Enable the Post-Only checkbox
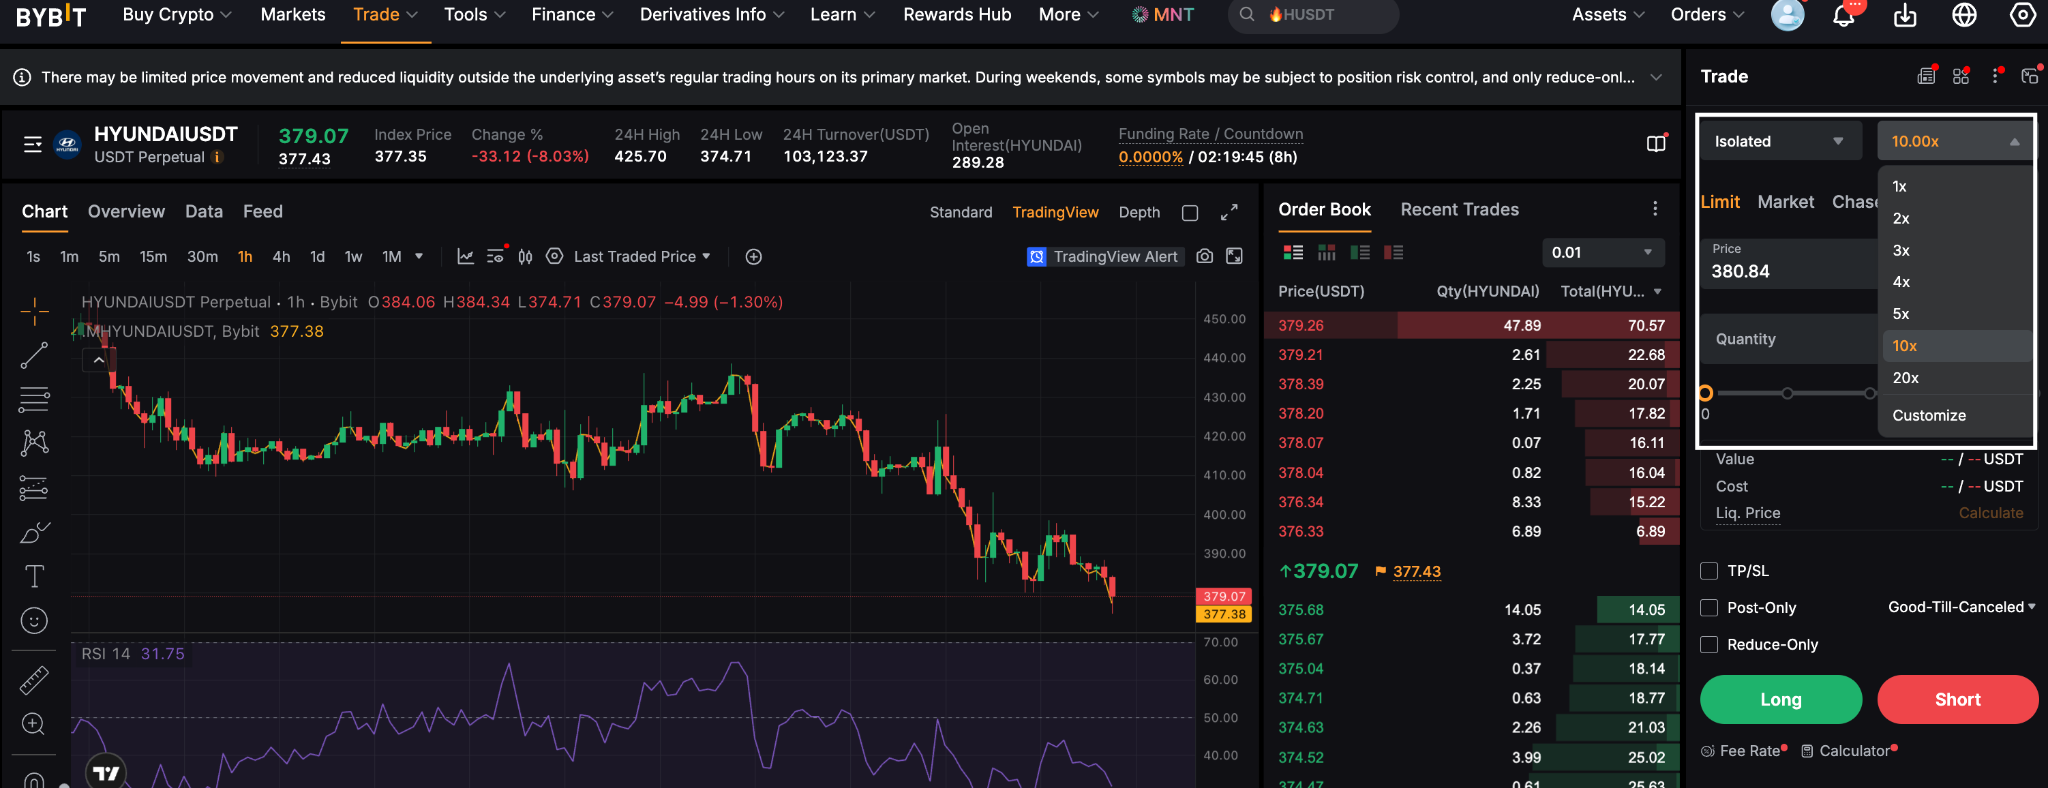The width and height of the screenshot is (2048, 788). coord(1709,608)
